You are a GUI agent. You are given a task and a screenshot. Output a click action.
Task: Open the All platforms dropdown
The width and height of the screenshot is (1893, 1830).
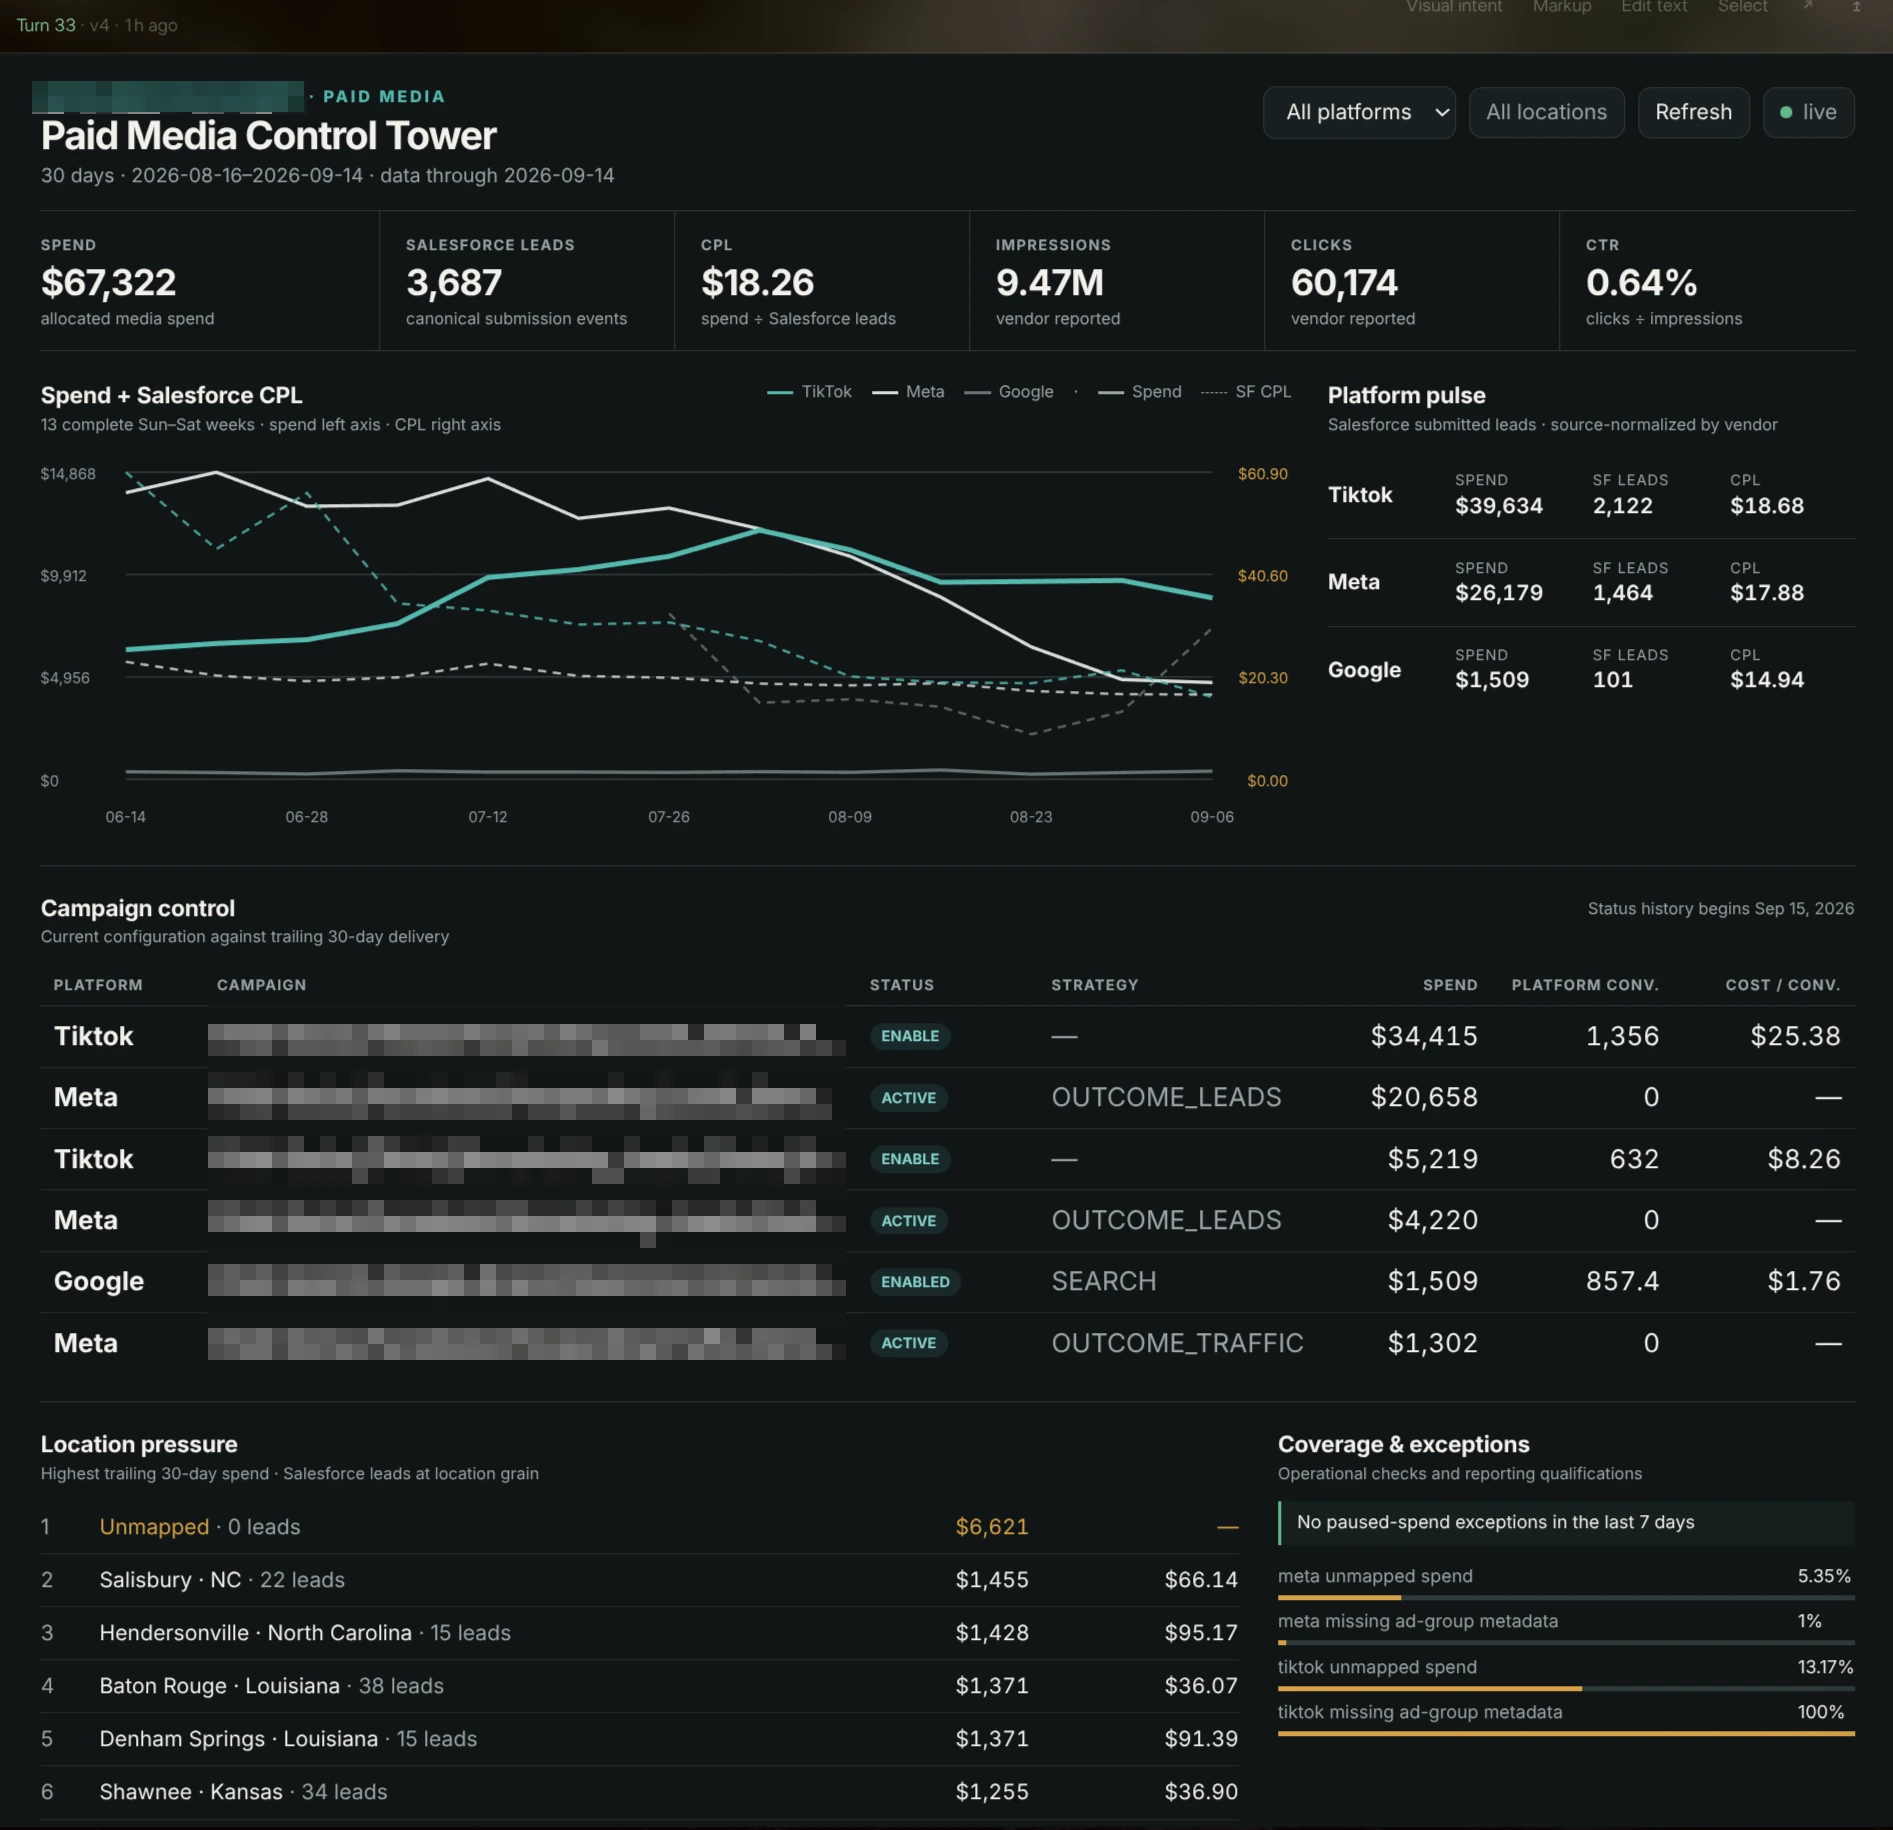(1358, 112)
